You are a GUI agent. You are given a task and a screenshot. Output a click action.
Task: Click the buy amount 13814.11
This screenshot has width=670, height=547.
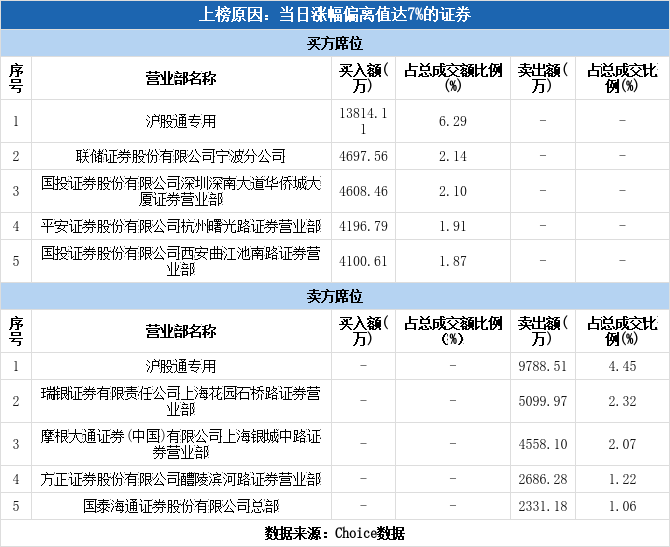(363, 121)
